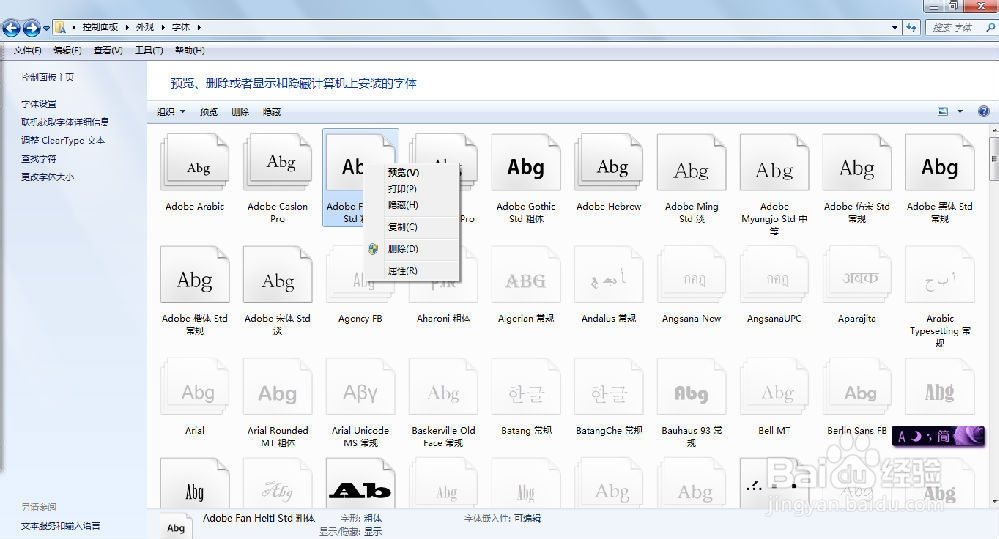Choose 隐藏(H) in the context menu
999x539 pixels.
coord(412,205)
